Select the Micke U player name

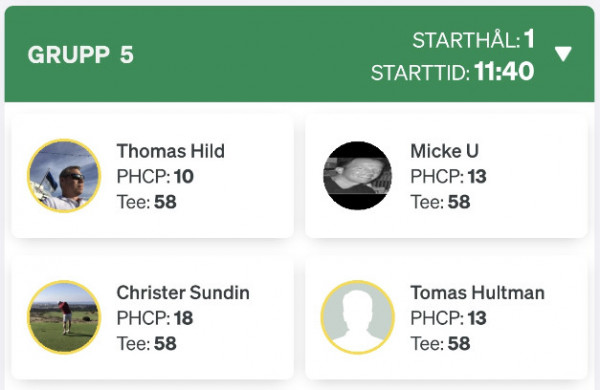[x=445, y=151]
